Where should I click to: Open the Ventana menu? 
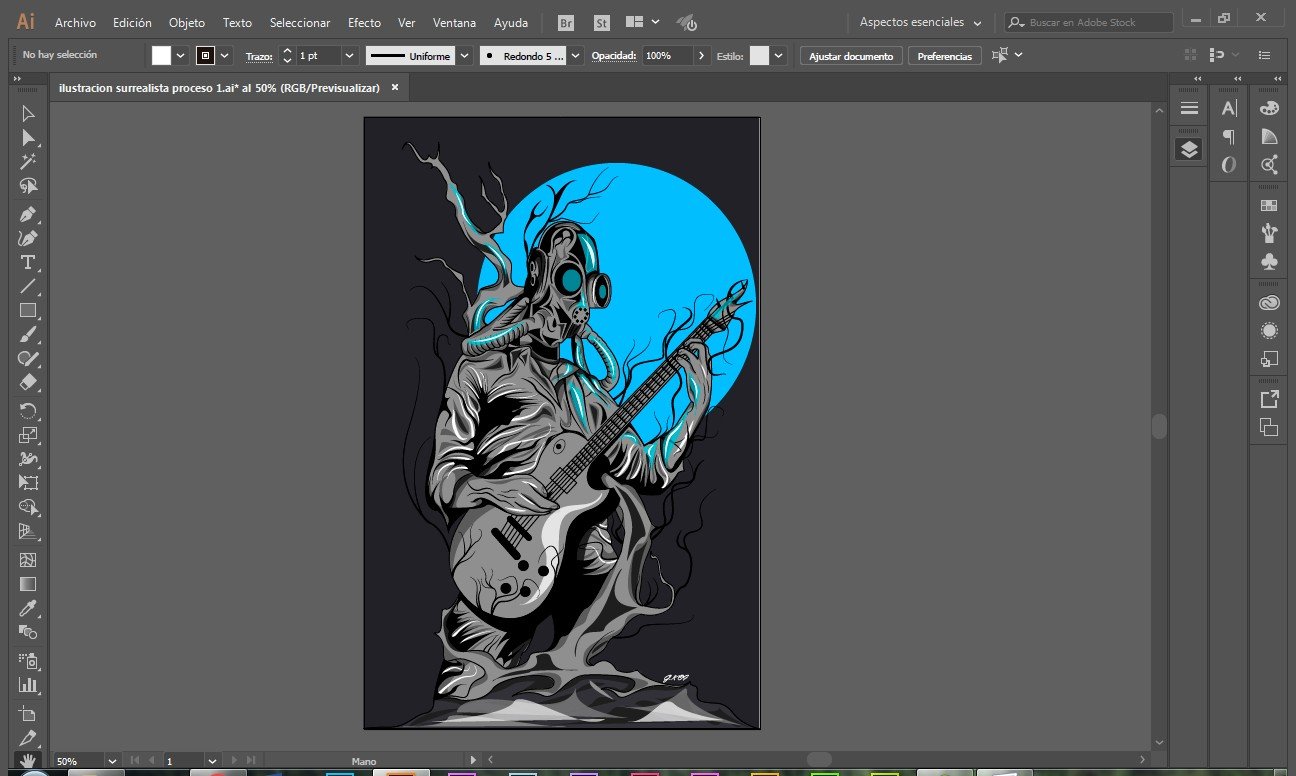tap(455, 22)
